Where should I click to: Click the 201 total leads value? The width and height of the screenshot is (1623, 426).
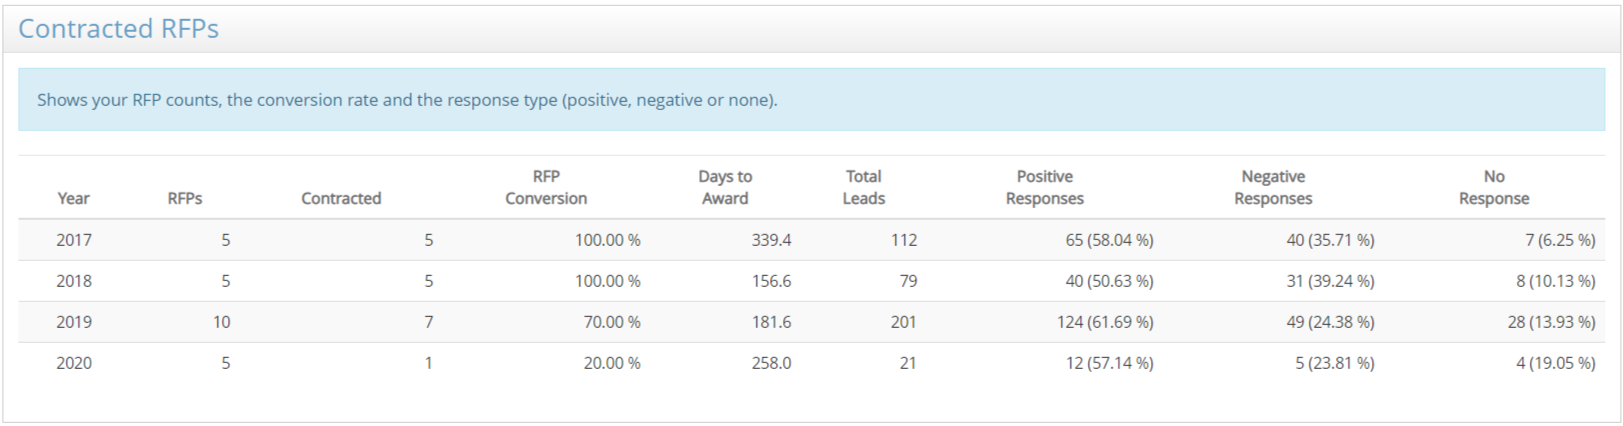pos(903,322)
